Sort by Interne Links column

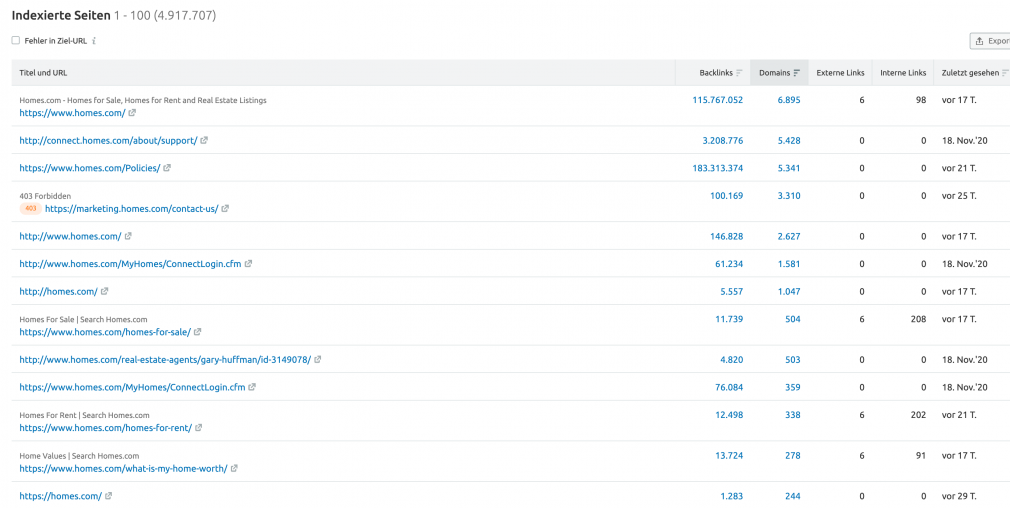(x=903, y=73)
